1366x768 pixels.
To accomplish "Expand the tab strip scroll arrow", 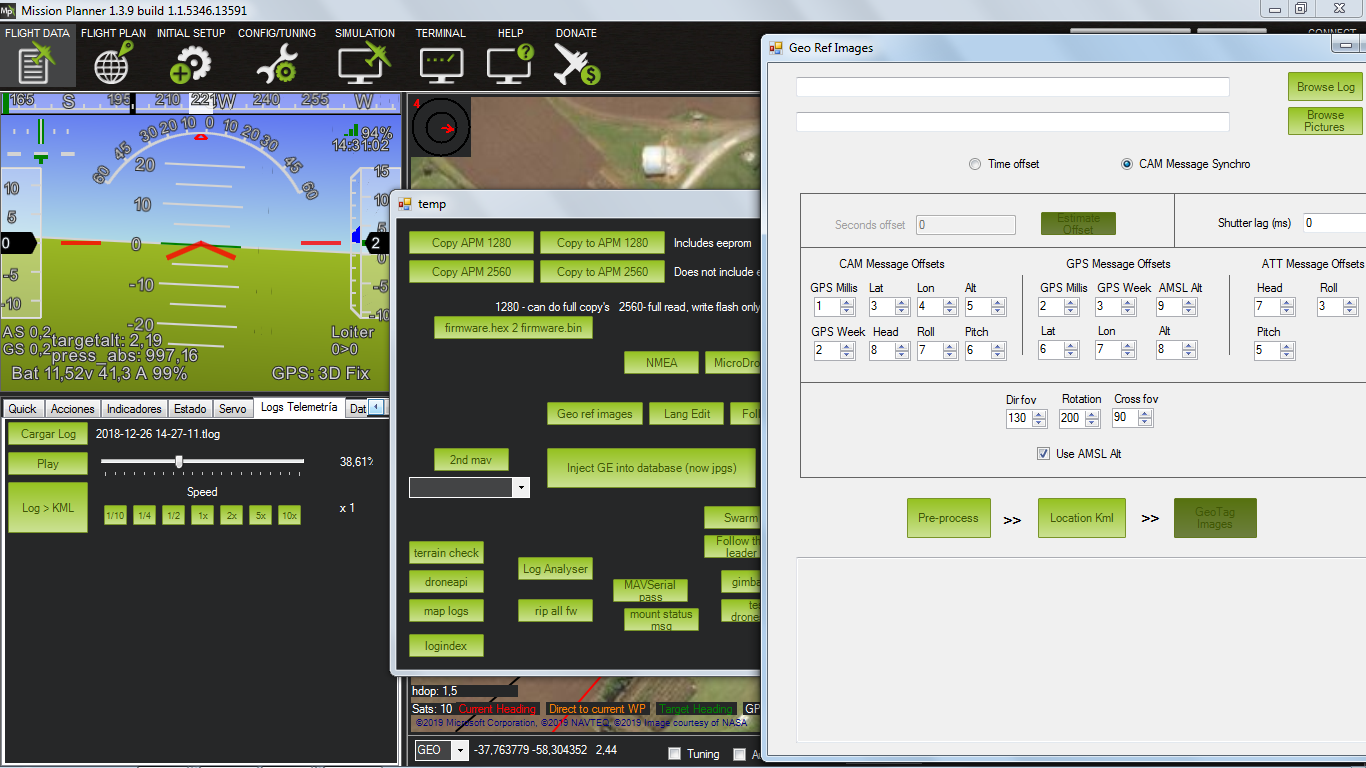I will (376, 407).
